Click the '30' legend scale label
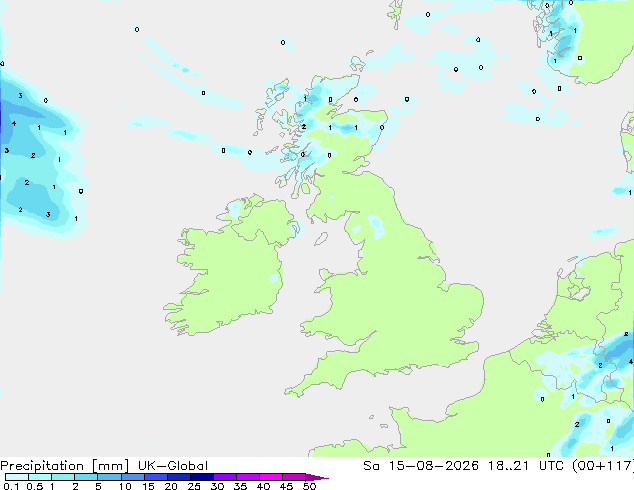This screenshot has width=634, height=490. [x=217, y=486]
